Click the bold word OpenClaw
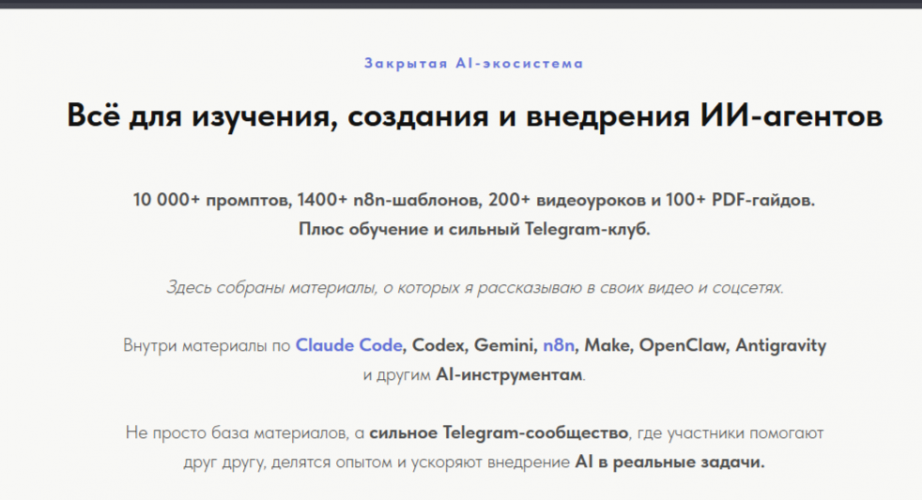 [684, 346]
